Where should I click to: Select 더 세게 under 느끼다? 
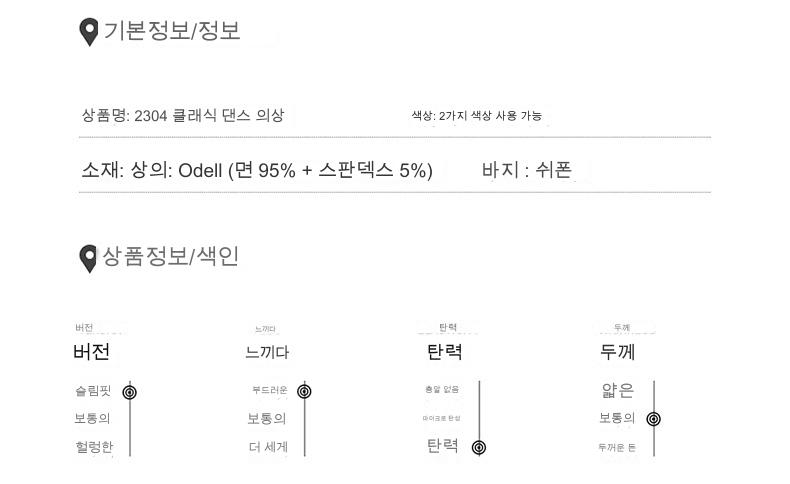point(268,447)
